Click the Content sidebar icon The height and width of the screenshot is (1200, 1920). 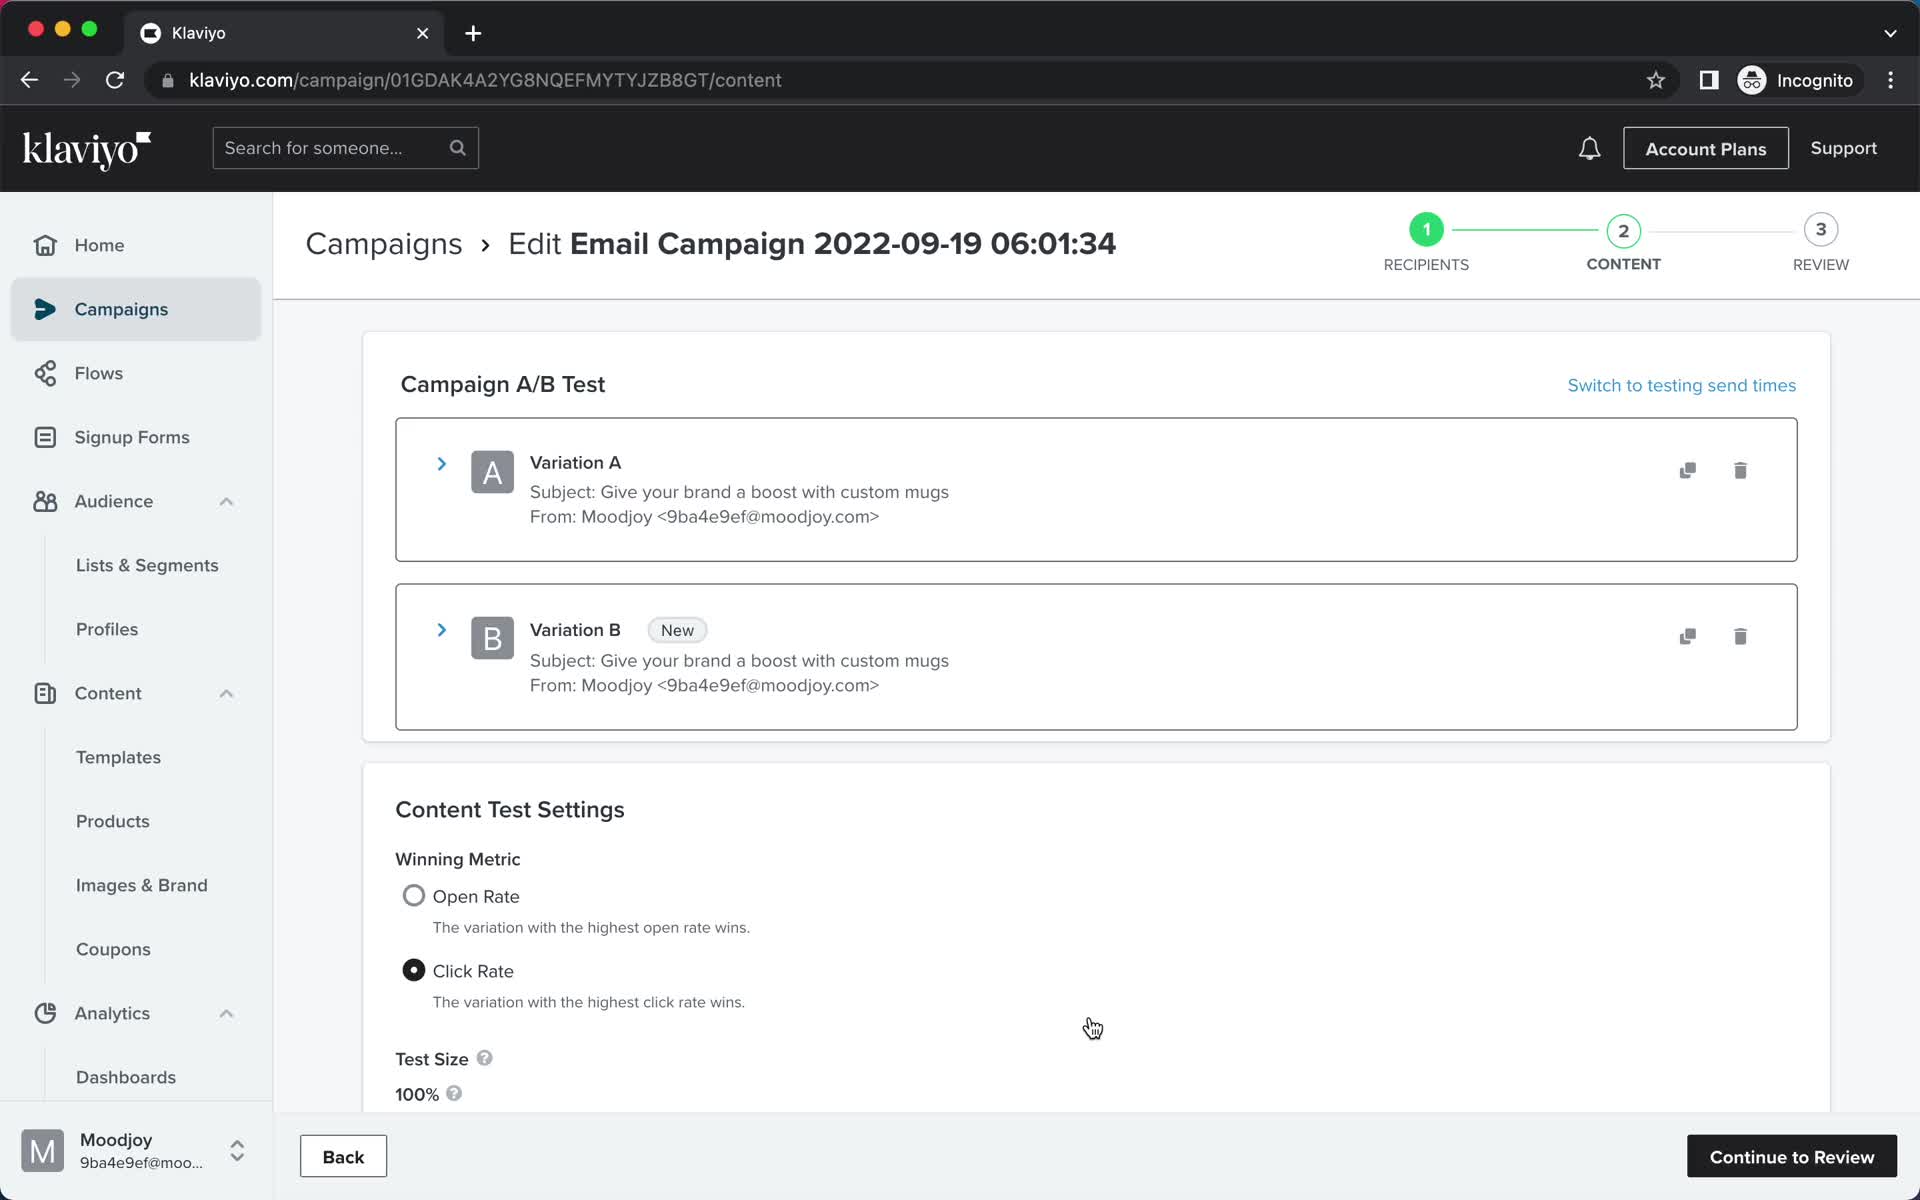coord(44,693)
